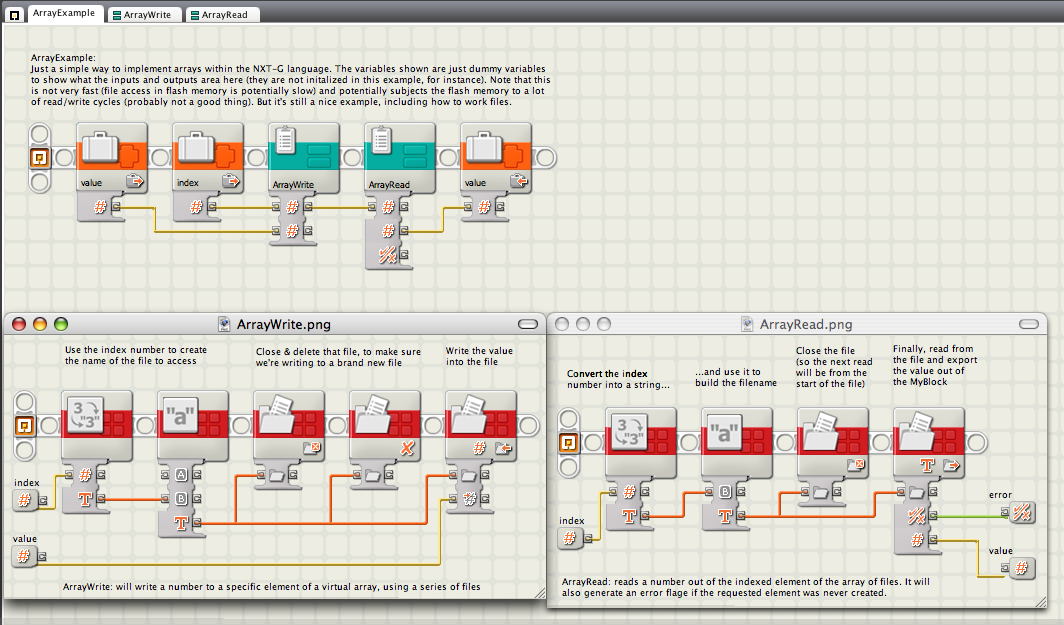Click green zoom button of ArrayWrite.png window

click(61, 324)
